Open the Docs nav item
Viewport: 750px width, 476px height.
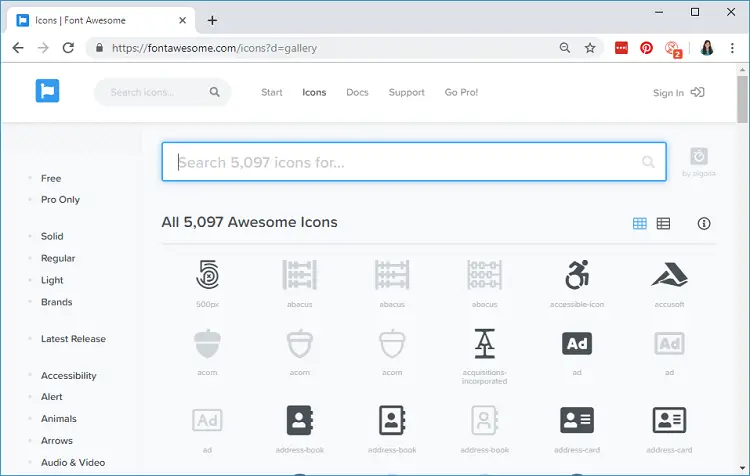tap(357, 92)
